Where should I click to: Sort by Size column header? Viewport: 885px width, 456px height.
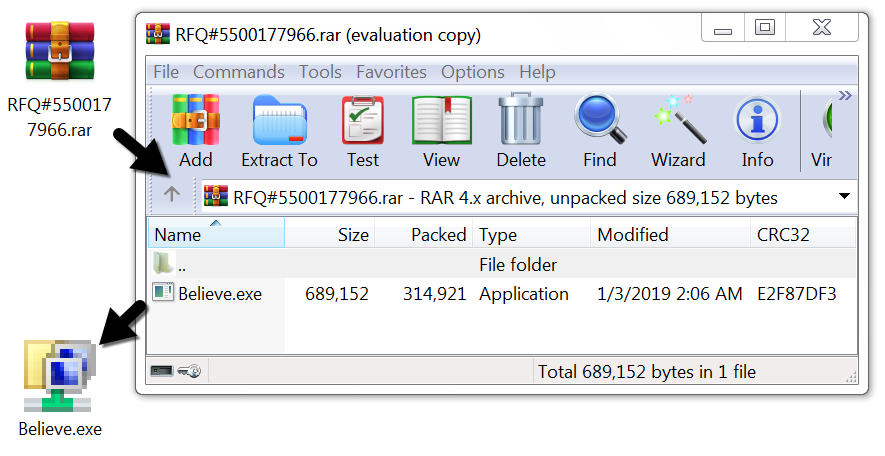point(330,234)
